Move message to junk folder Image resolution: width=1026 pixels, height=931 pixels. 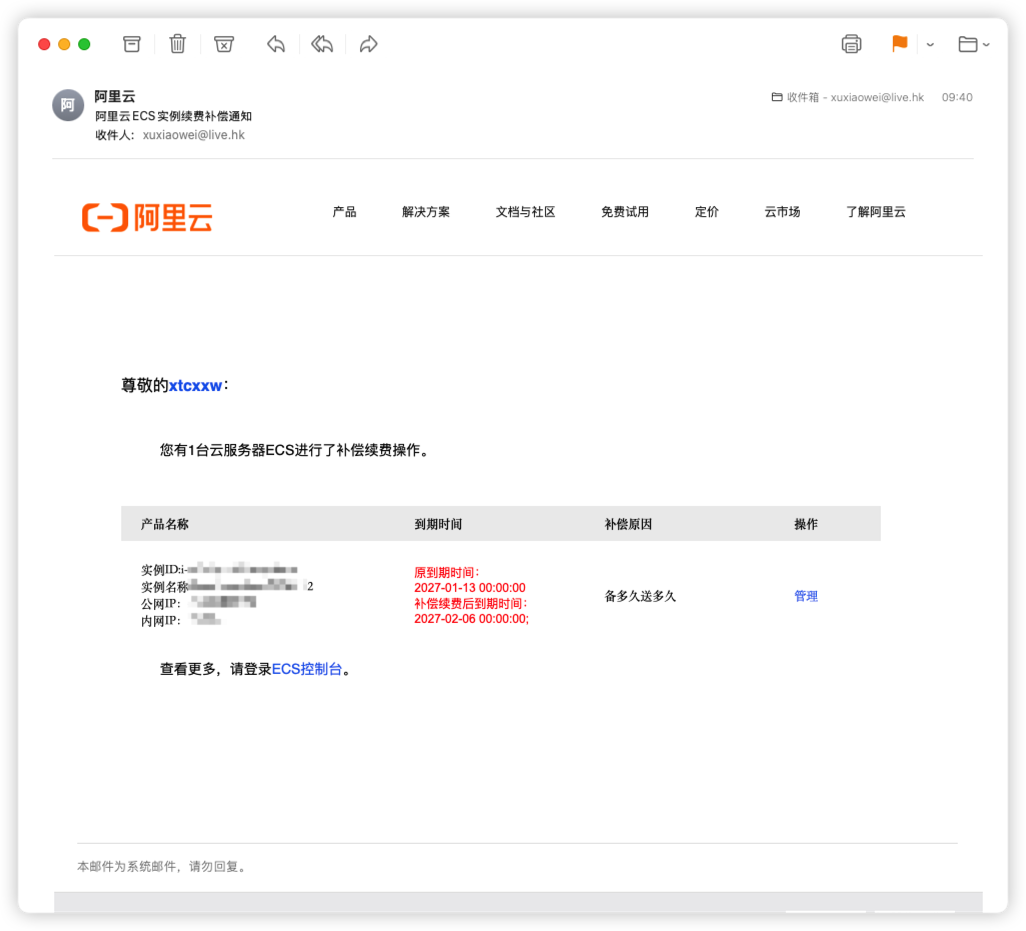224,44
